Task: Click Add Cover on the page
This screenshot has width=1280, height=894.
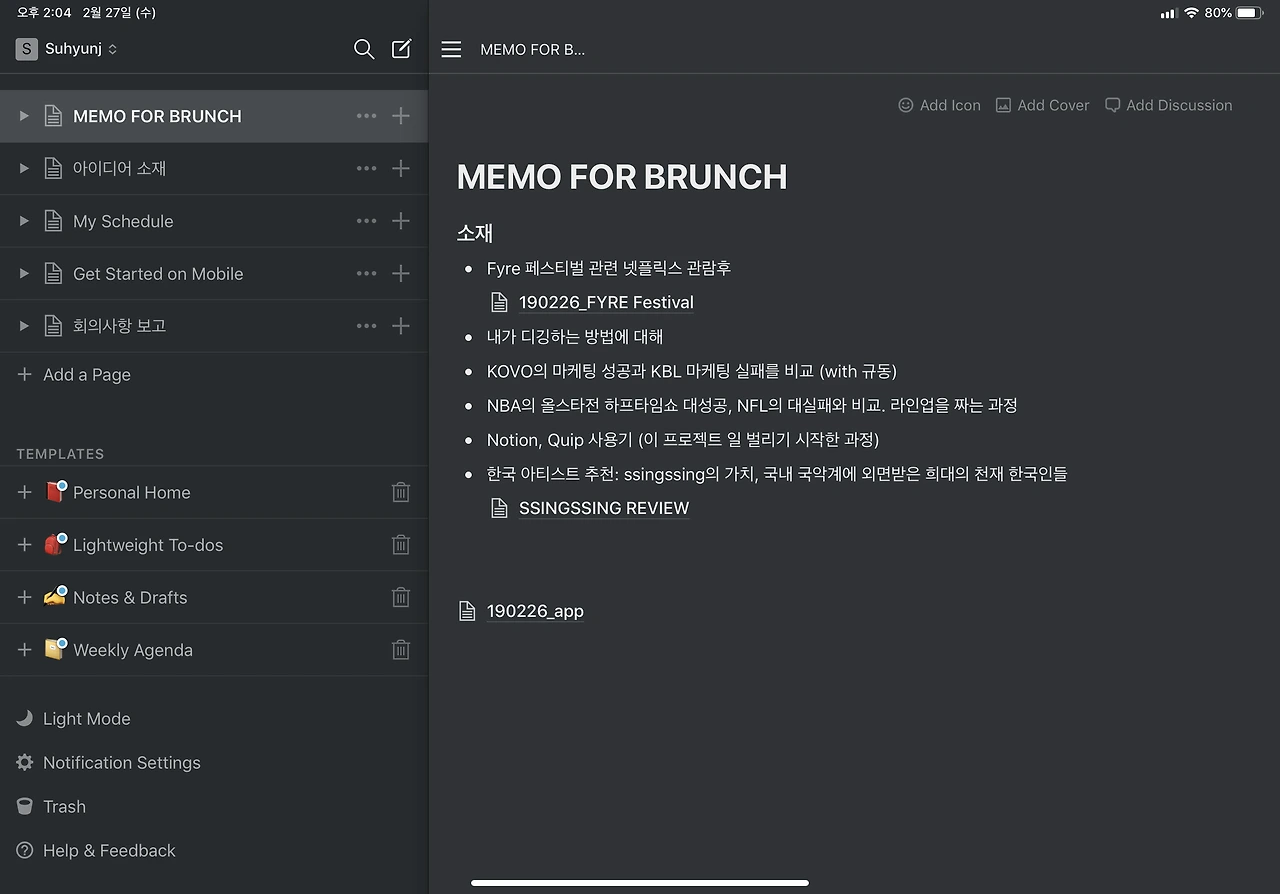Action: point(1042,105)
